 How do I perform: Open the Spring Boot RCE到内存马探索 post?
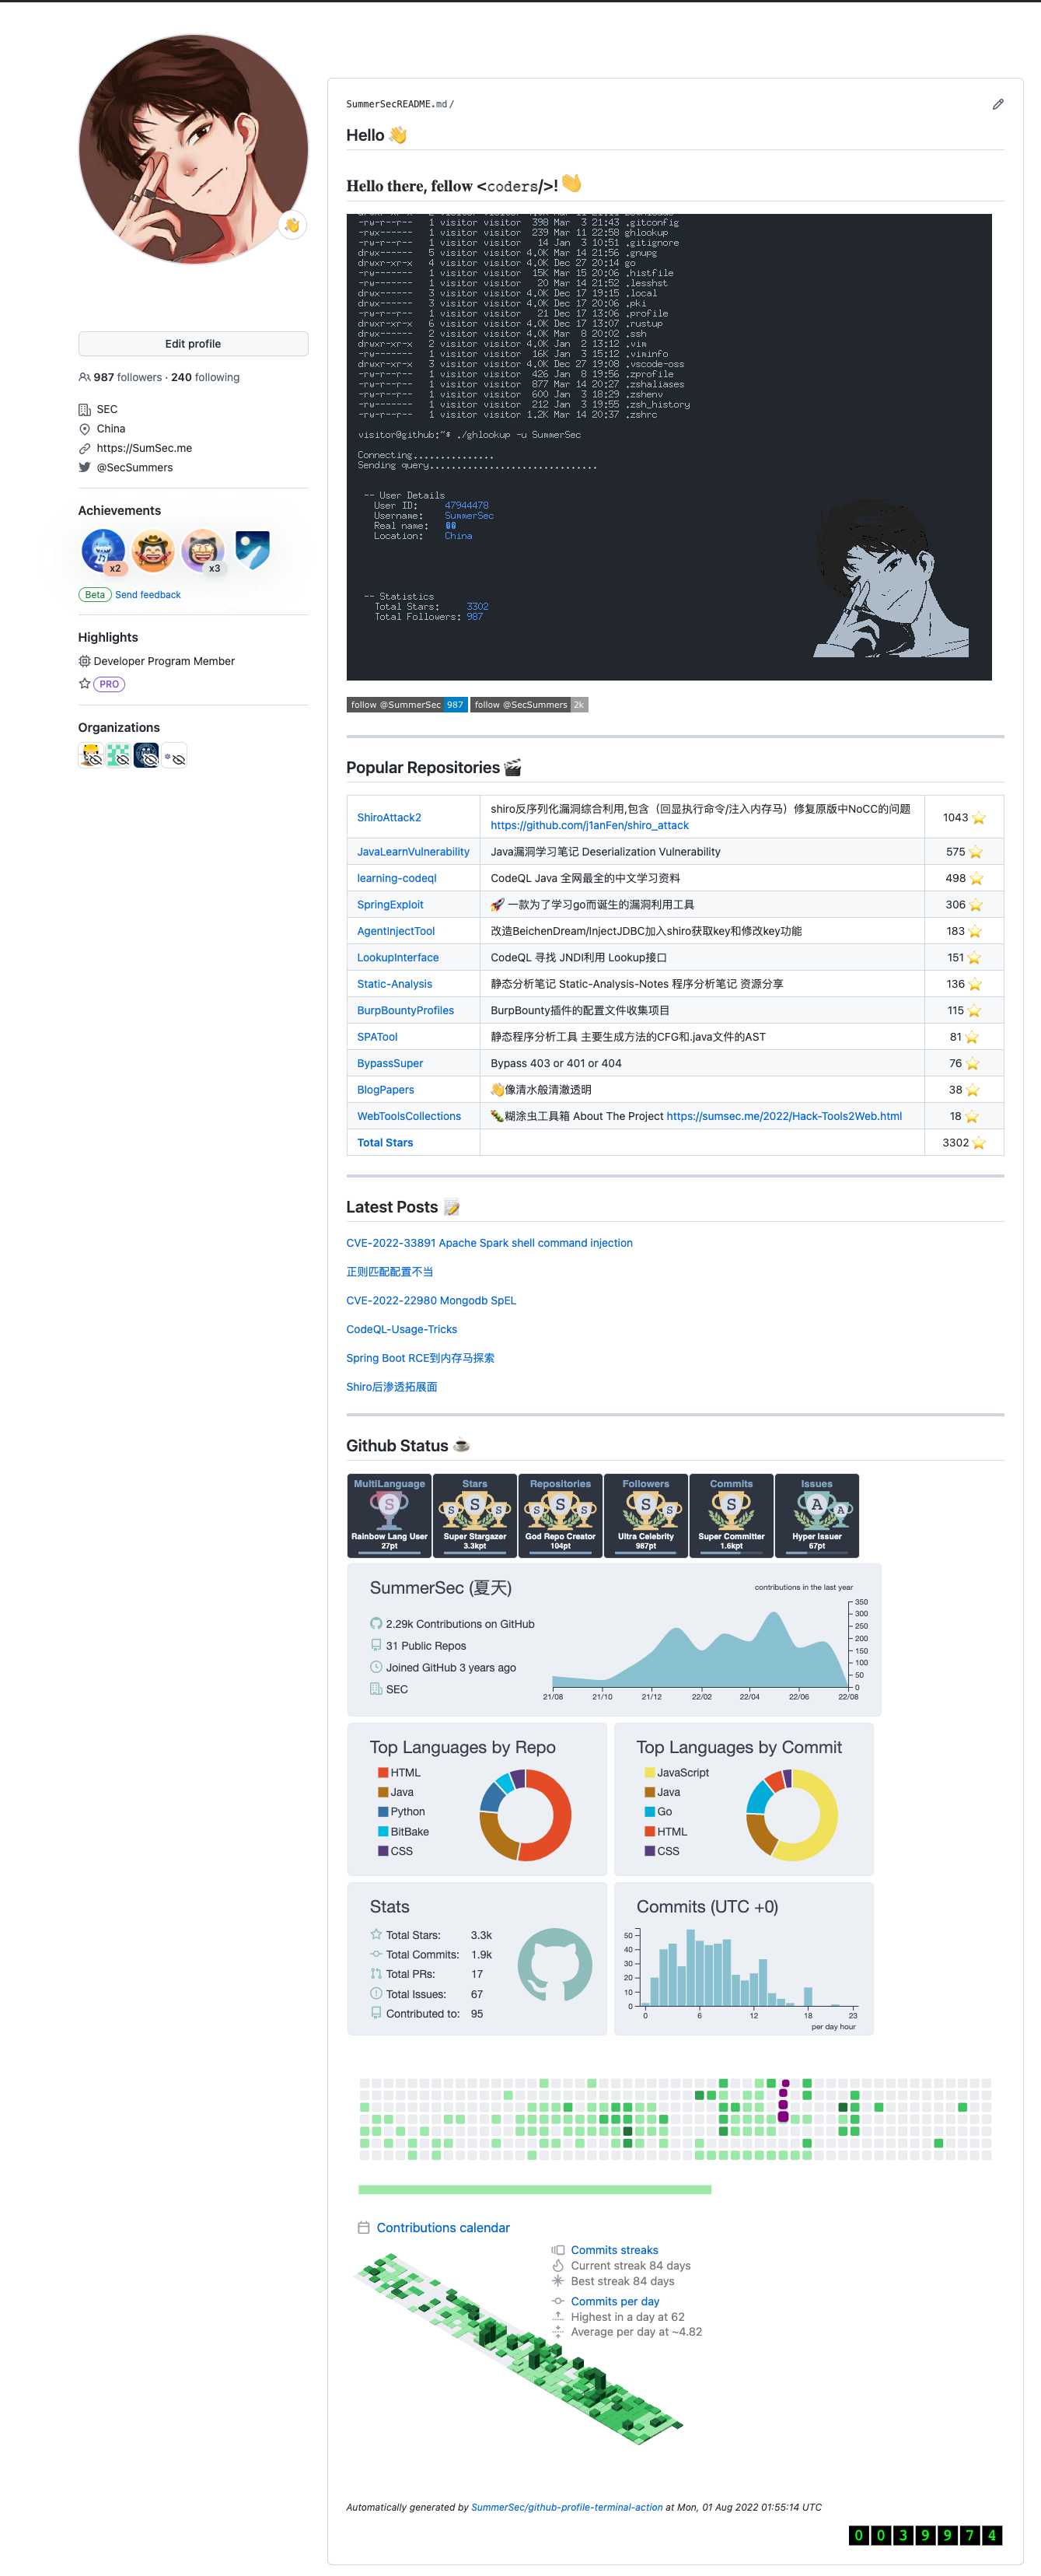[x=420, y=1358]
